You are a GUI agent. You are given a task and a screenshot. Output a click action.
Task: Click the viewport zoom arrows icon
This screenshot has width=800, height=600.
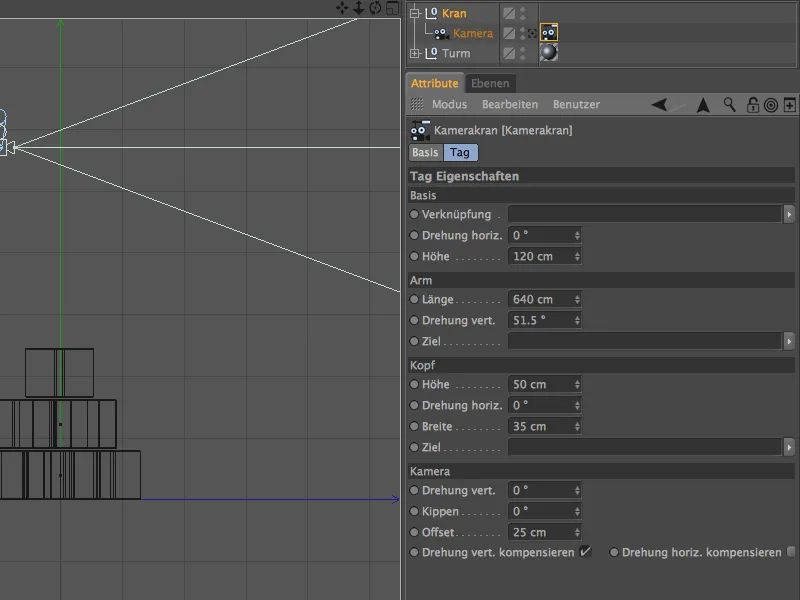click(359, 8)
